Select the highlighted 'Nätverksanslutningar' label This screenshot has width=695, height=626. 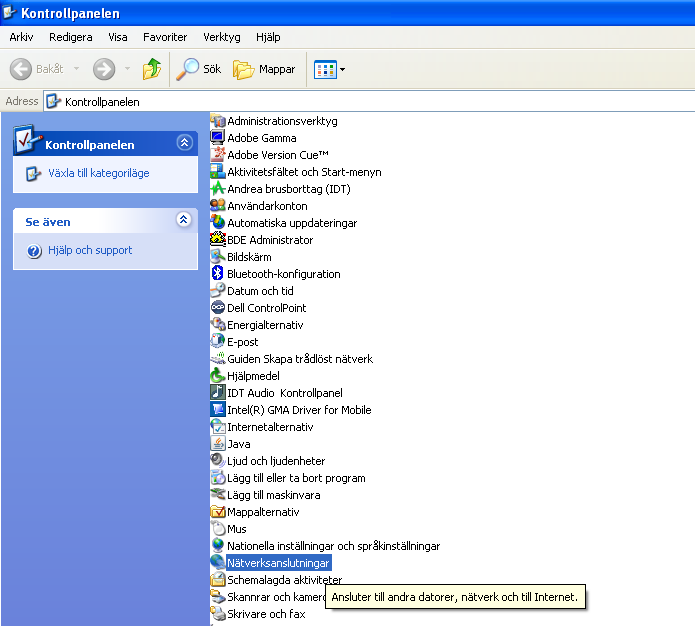pyautogui.click(x=278, y=563)
